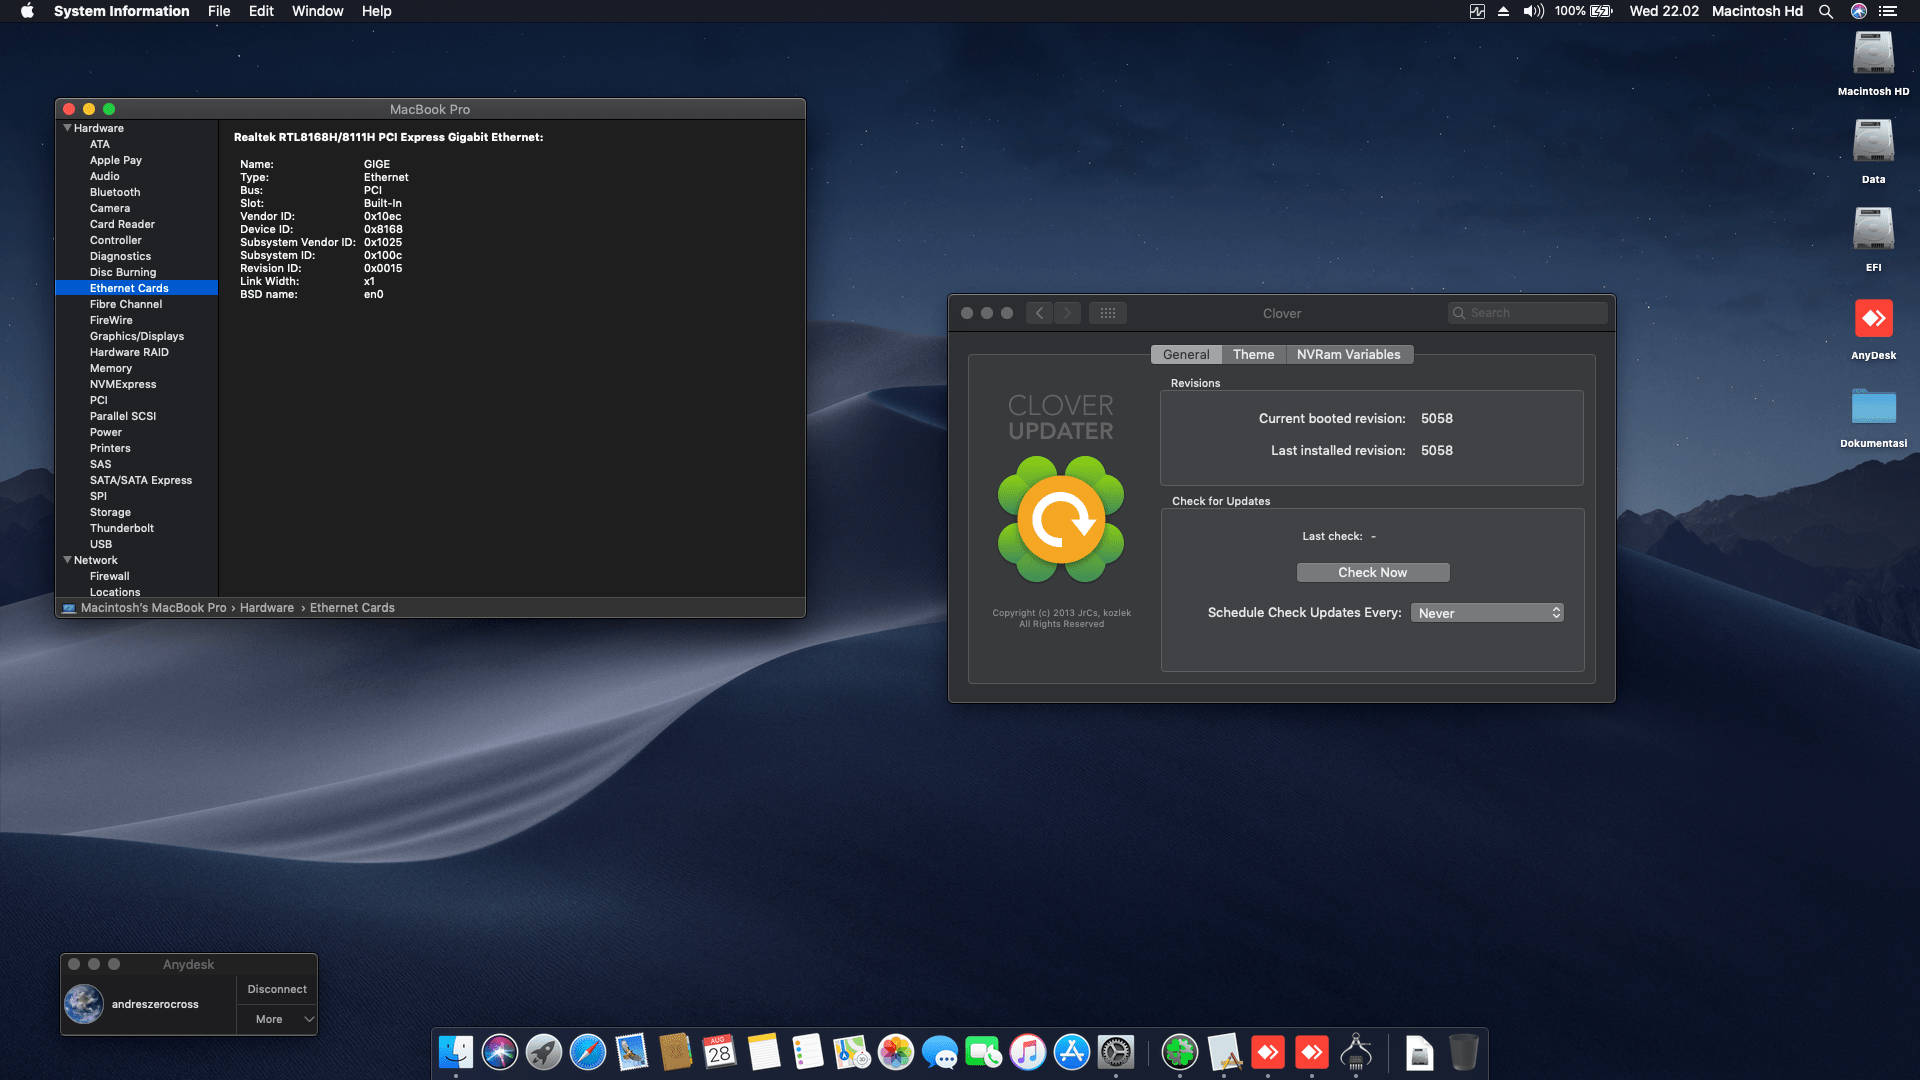Open the Notes app in dock

(x=764, y=1052)
